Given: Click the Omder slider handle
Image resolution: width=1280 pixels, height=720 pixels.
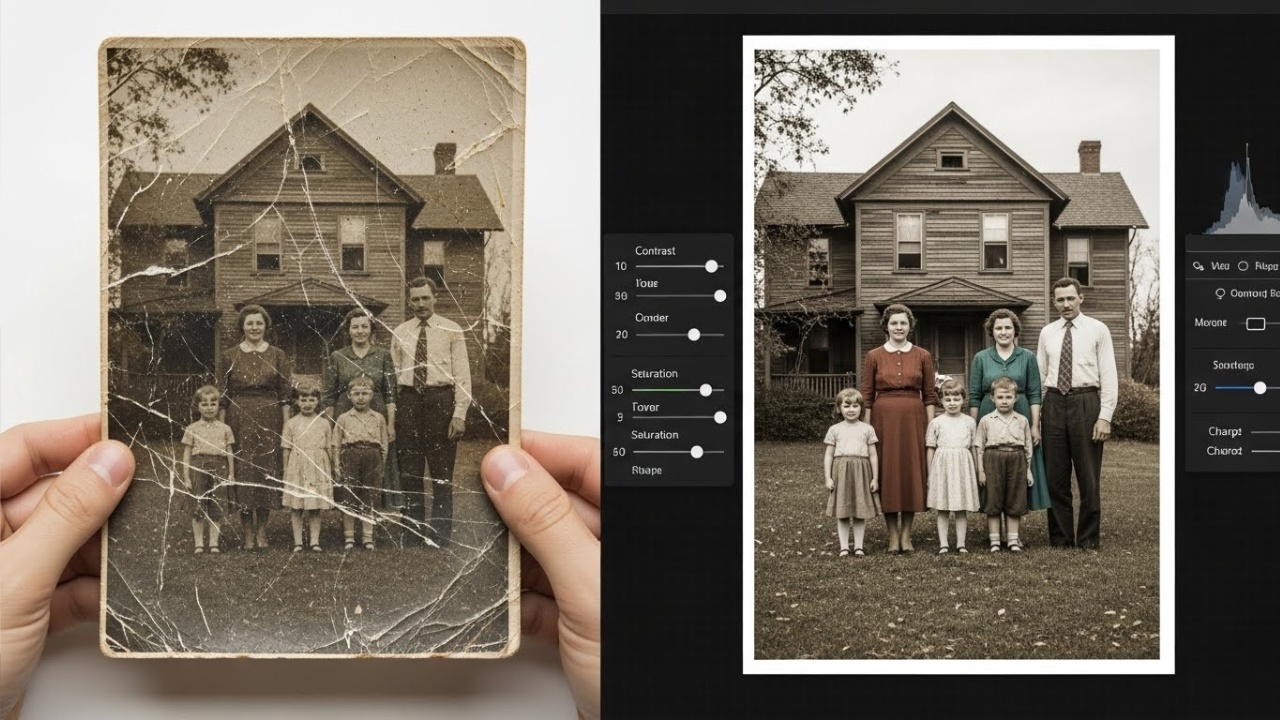Looking at the screenshot, I should (x=693, y=335).
